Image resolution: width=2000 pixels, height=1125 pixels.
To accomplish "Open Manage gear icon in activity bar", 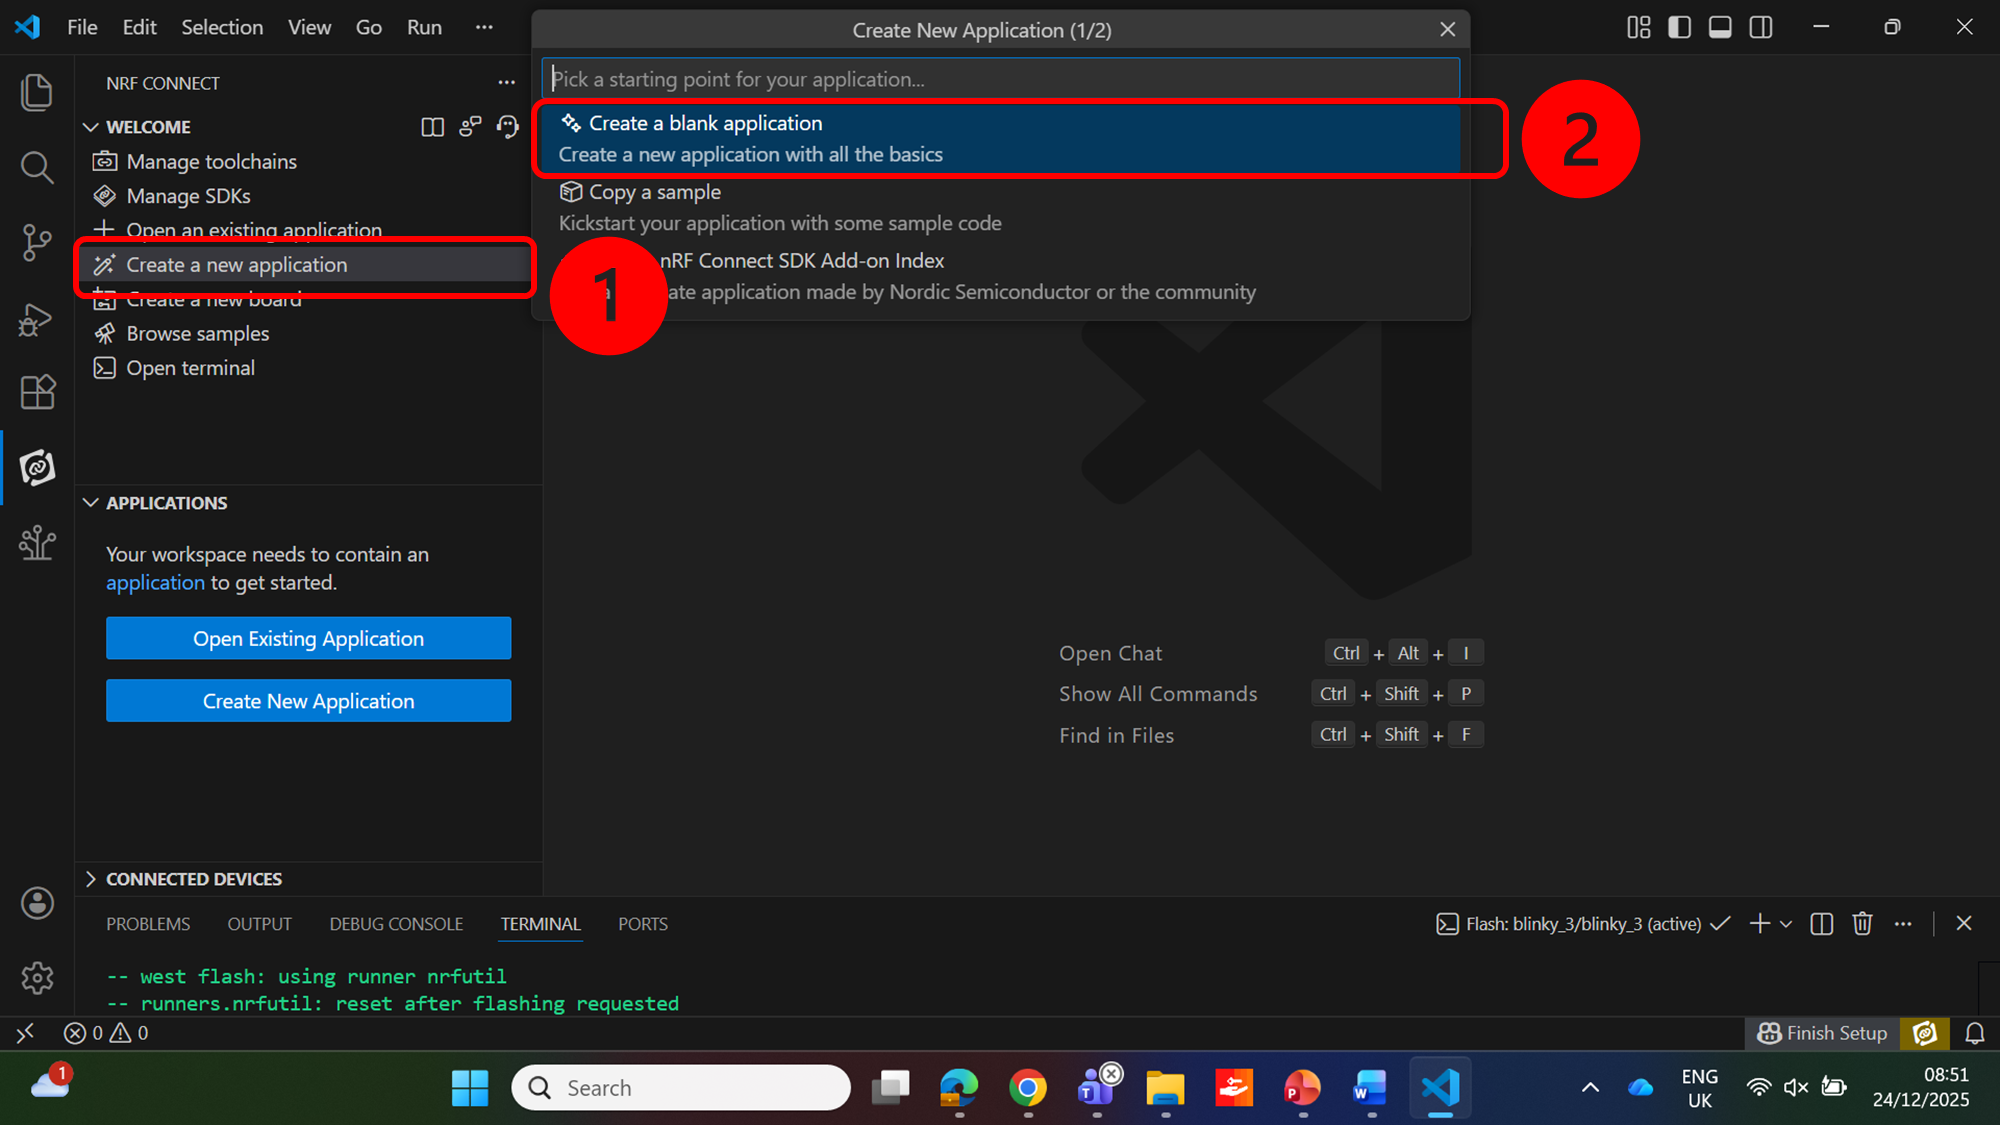I will tap(37, 977).
